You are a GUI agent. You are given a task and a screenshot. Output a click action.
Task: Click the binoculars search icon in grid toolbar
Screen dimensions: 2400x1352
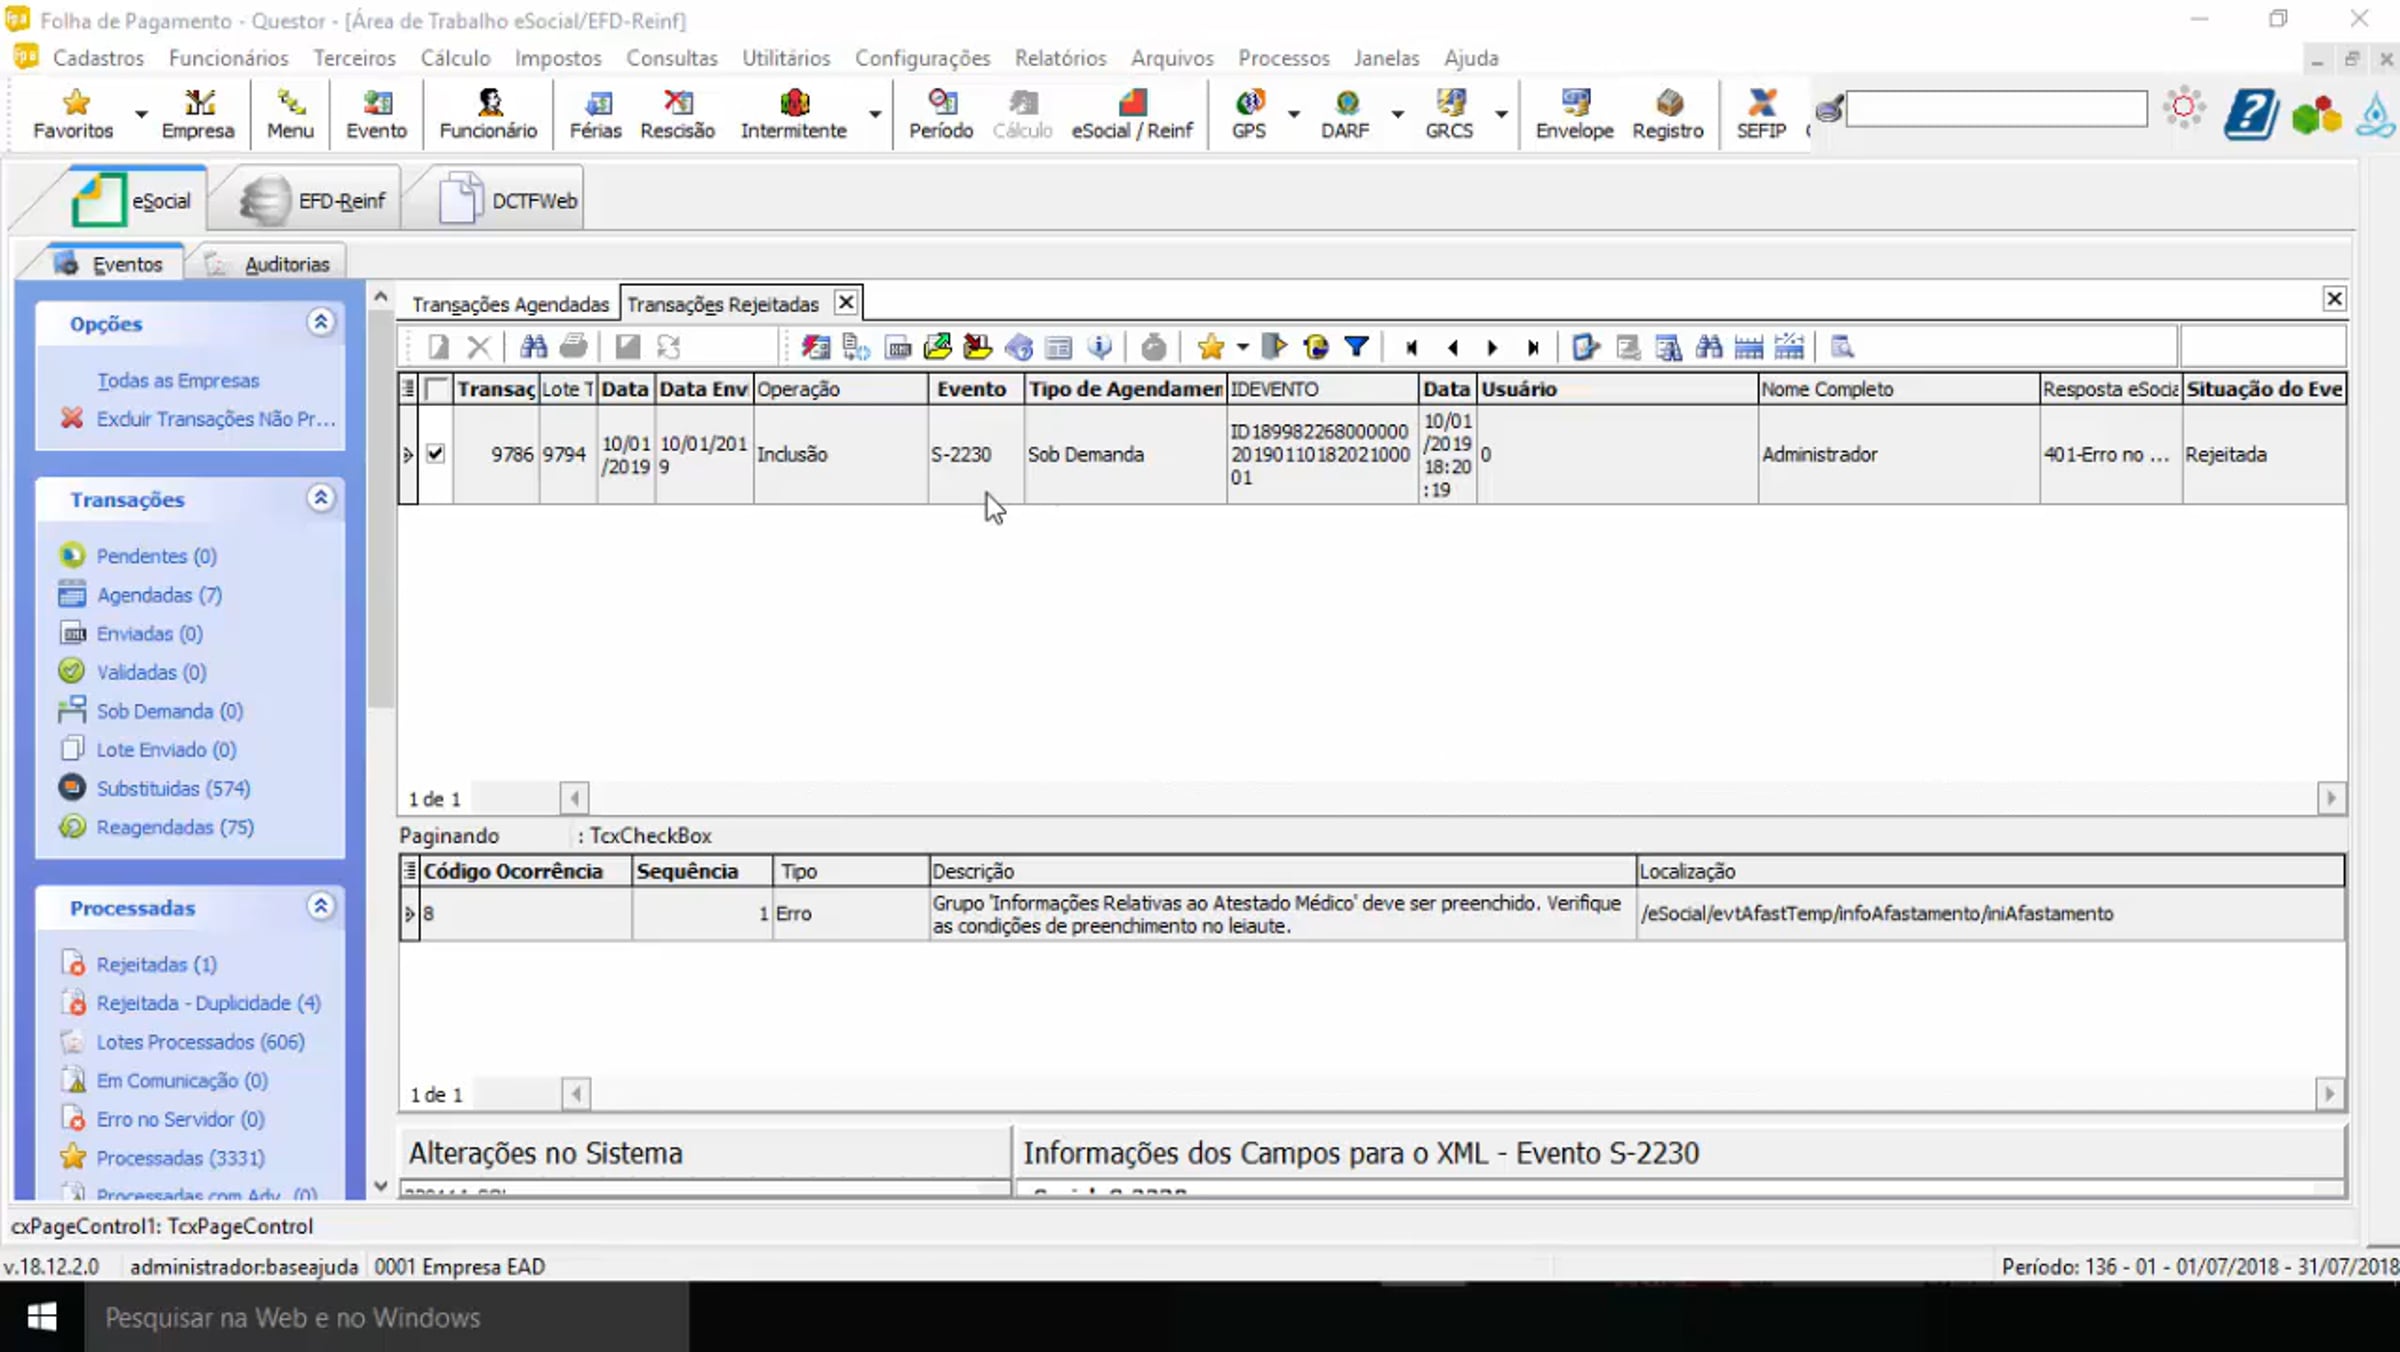pyautogui.click(x=533, y=347)
